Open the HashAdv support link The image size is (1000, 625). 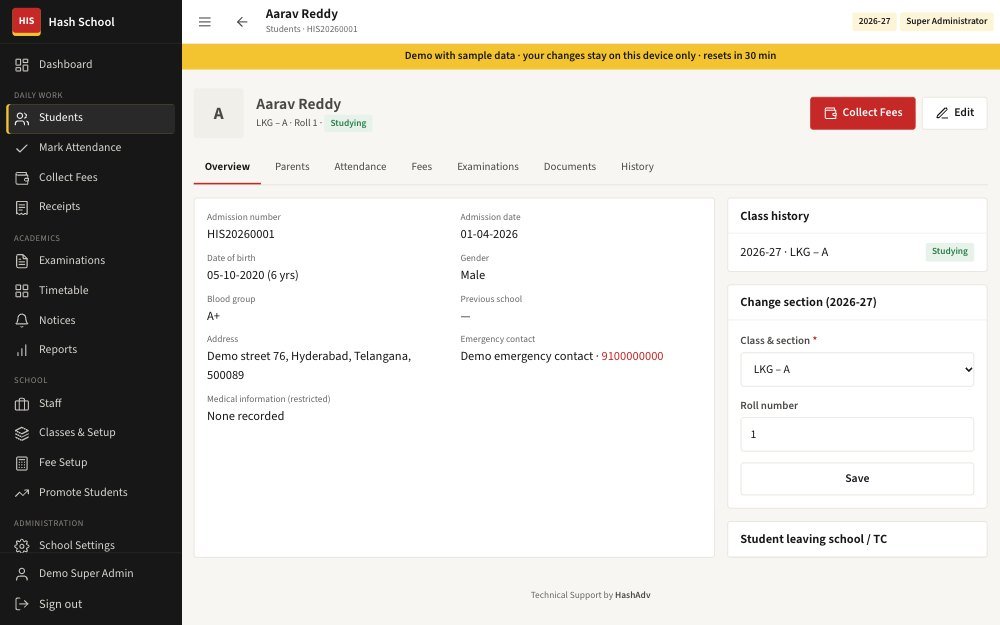633,595
